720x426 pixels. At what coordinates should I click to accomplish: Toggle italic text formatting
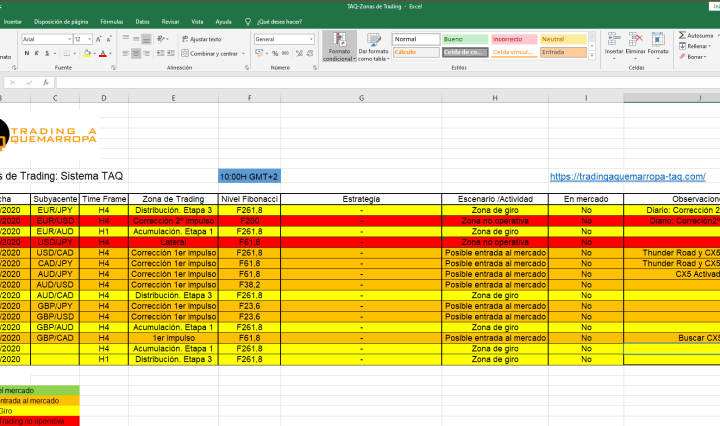pos(37,53)
